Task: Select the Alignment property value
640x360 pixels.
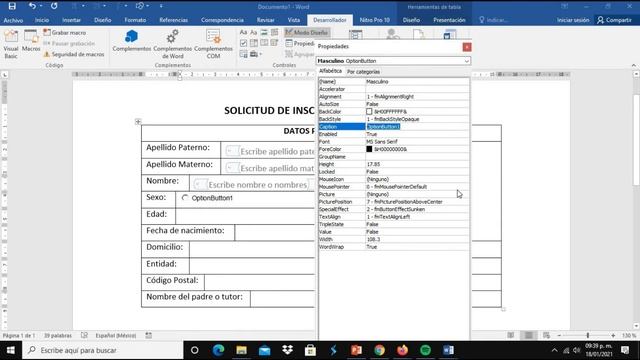Action: (x=417, y=97)
